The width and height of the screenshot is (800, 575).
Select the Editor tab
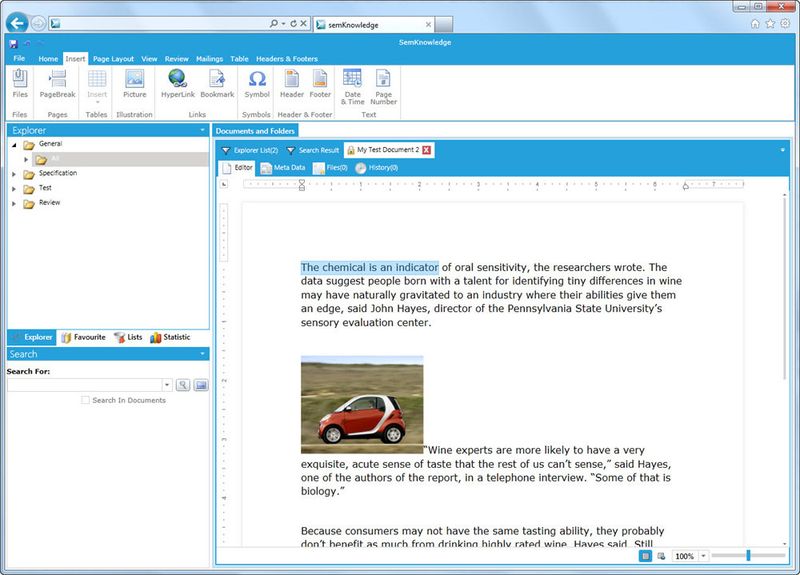237,167
